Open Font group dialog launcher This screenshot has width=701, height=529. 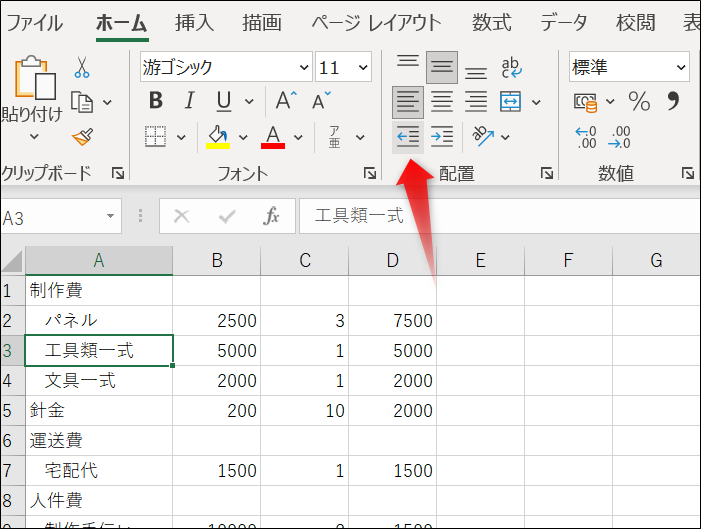[x=369, y=173]
